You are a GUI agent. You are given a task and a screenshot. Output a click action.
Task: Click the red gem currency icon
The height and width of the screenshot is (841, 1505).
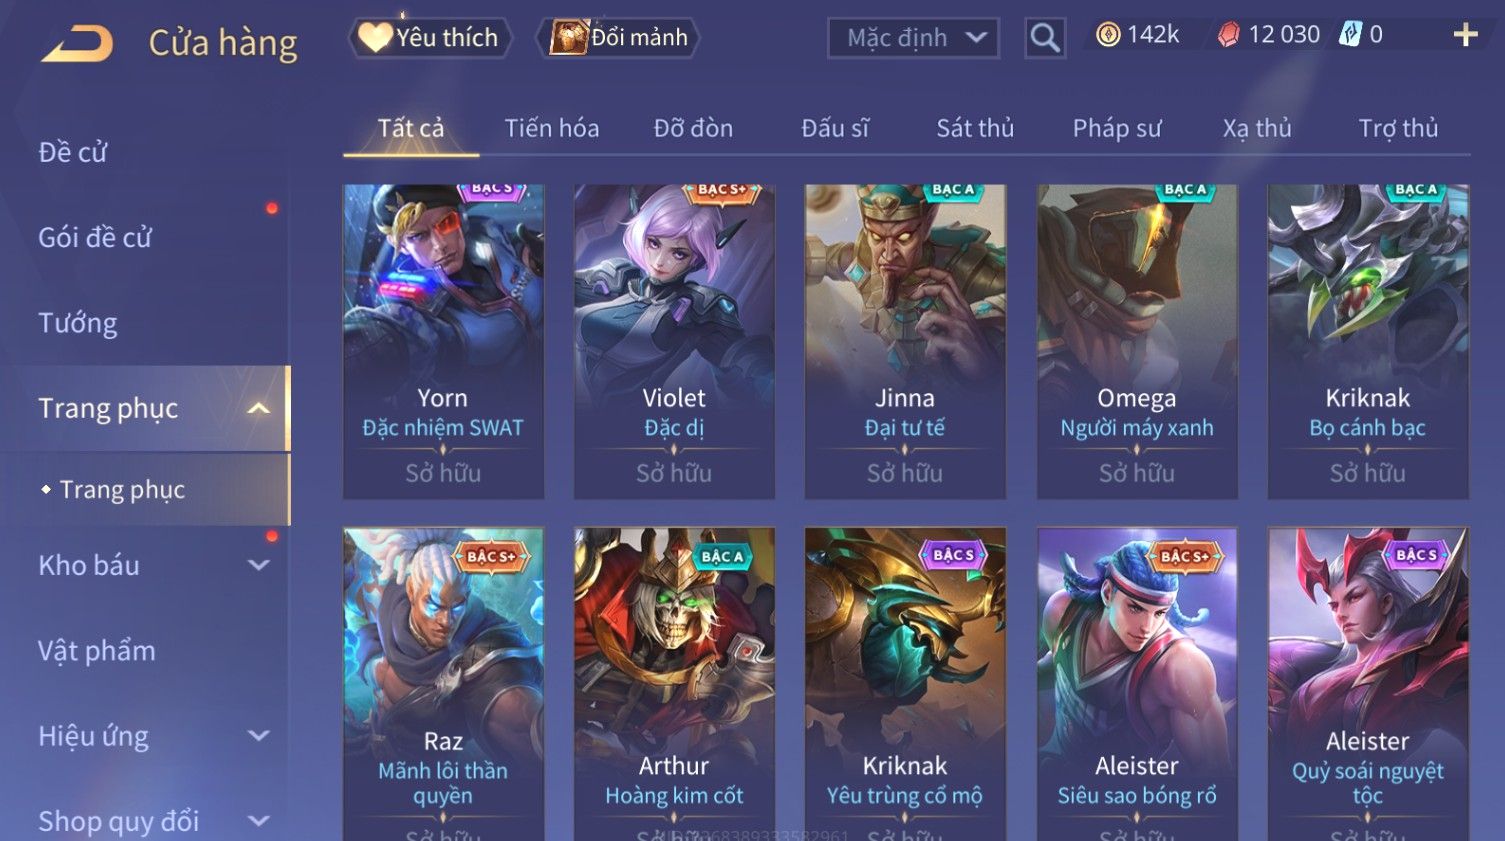point(1229,35)
